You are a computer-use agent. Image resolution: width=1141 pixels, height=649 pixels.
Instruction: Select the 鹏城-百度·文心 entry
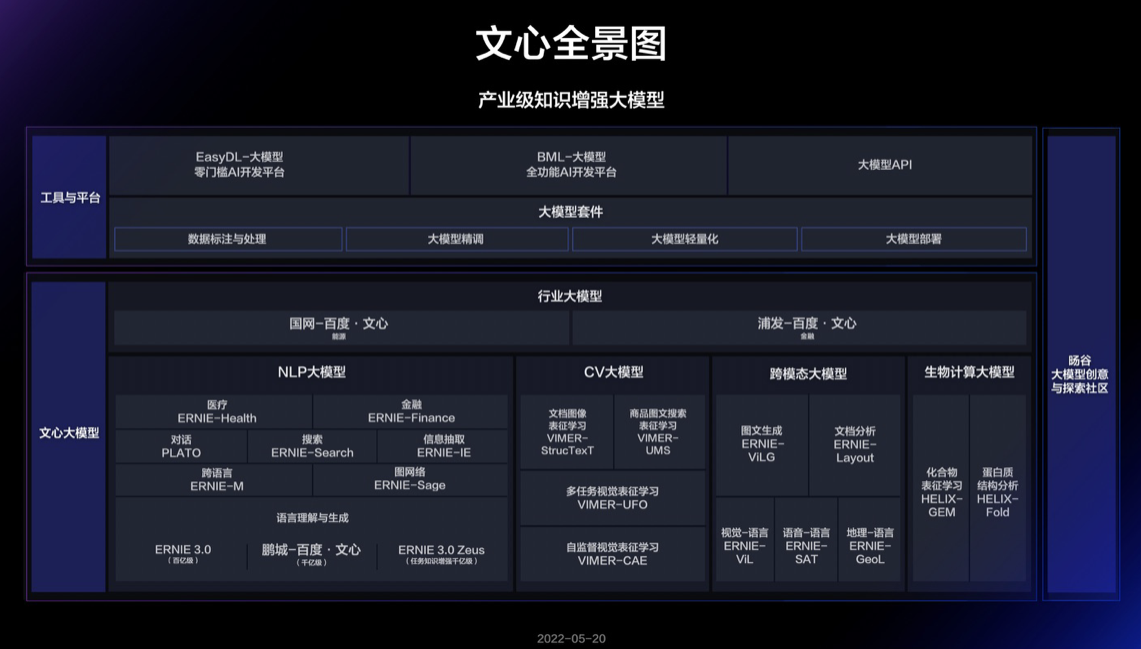311,554
